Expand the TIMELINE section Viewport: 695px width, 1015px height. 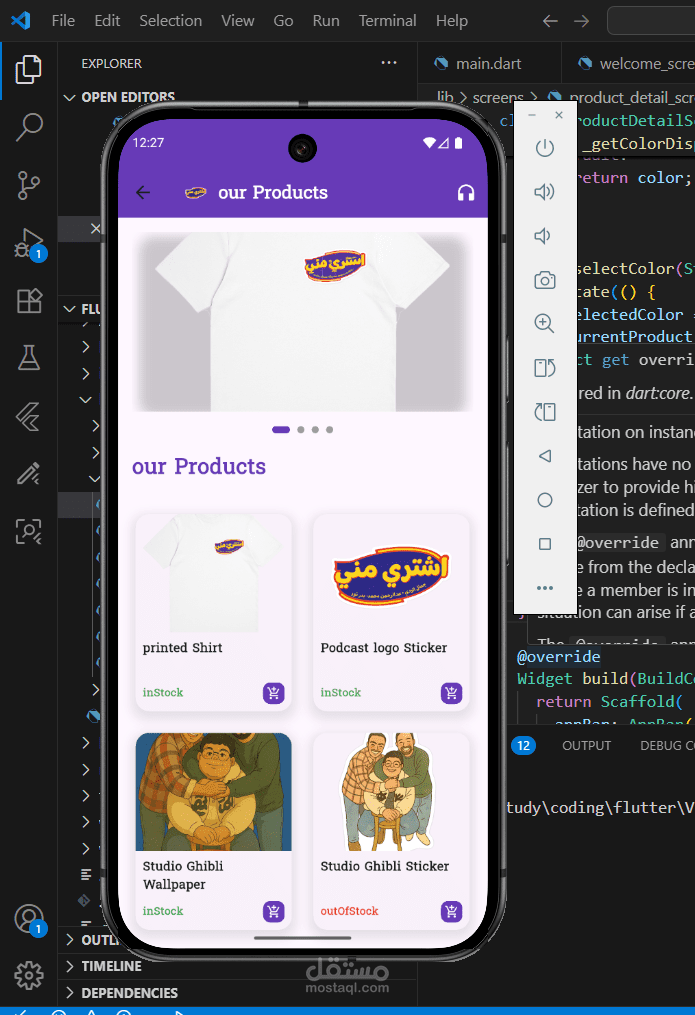[111, 966]
